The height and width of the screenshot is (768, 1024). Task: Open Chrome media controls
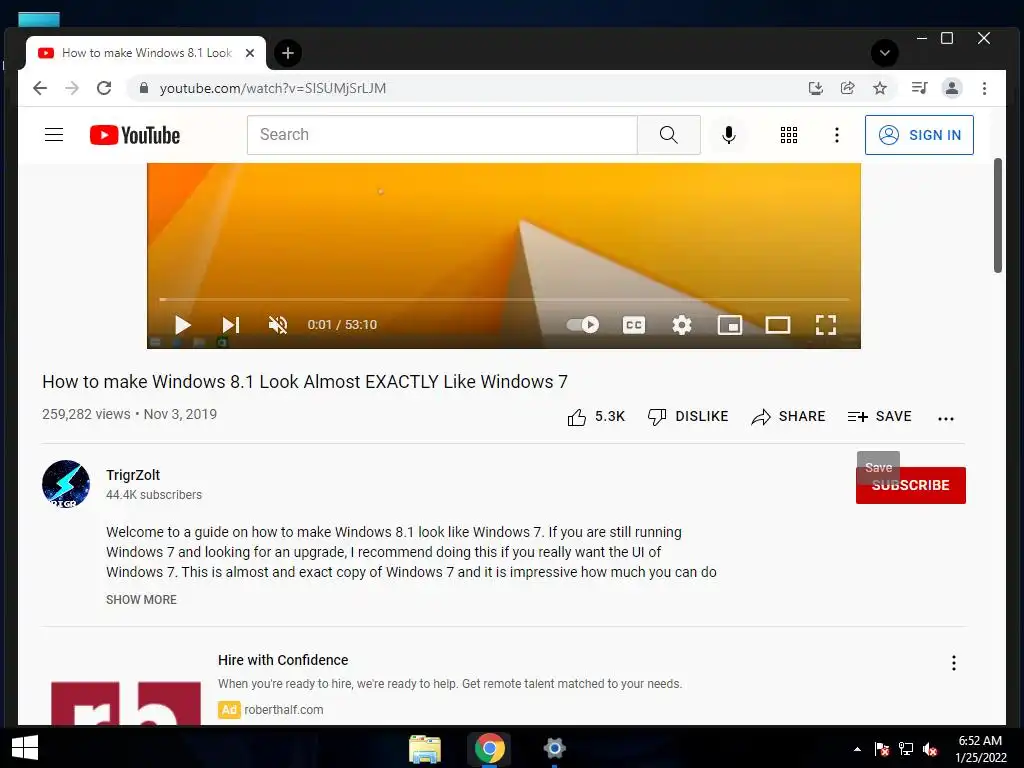[920, 88]
